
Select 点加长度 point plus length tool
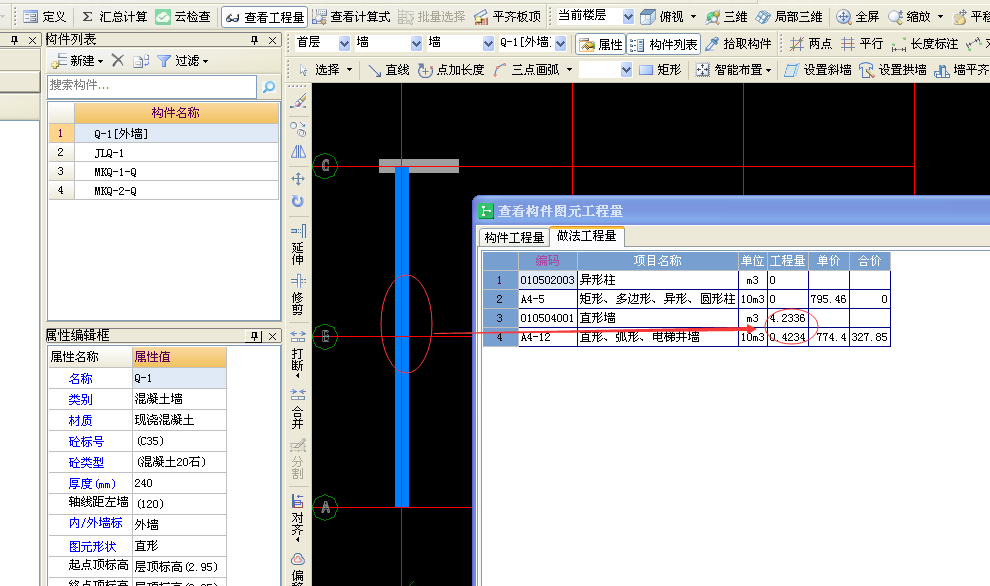pyautogui.click(x=451, y=69)
